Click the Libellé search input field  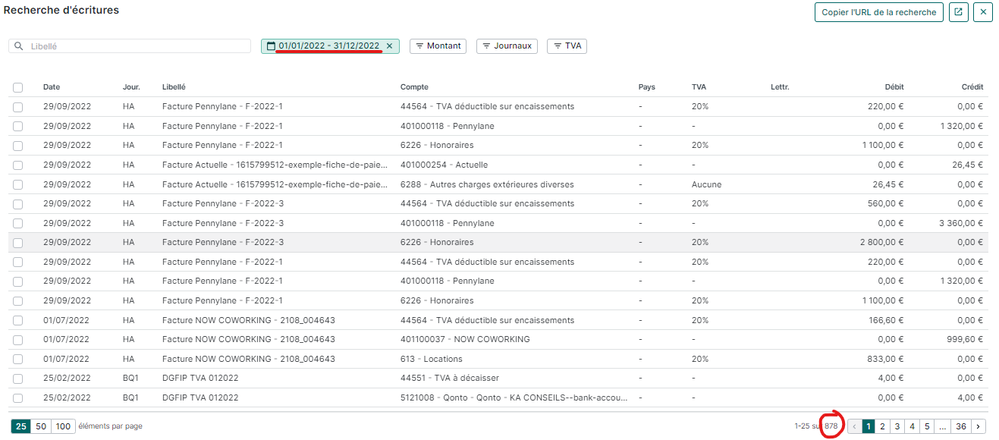coord(135,46)
